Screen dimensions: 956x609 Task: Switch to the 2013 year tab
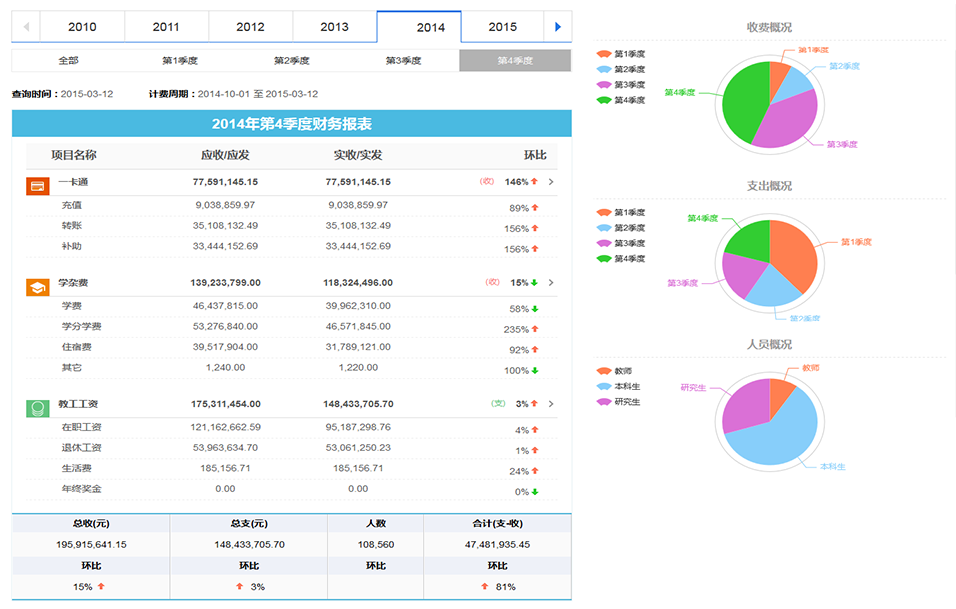point(334,27)
